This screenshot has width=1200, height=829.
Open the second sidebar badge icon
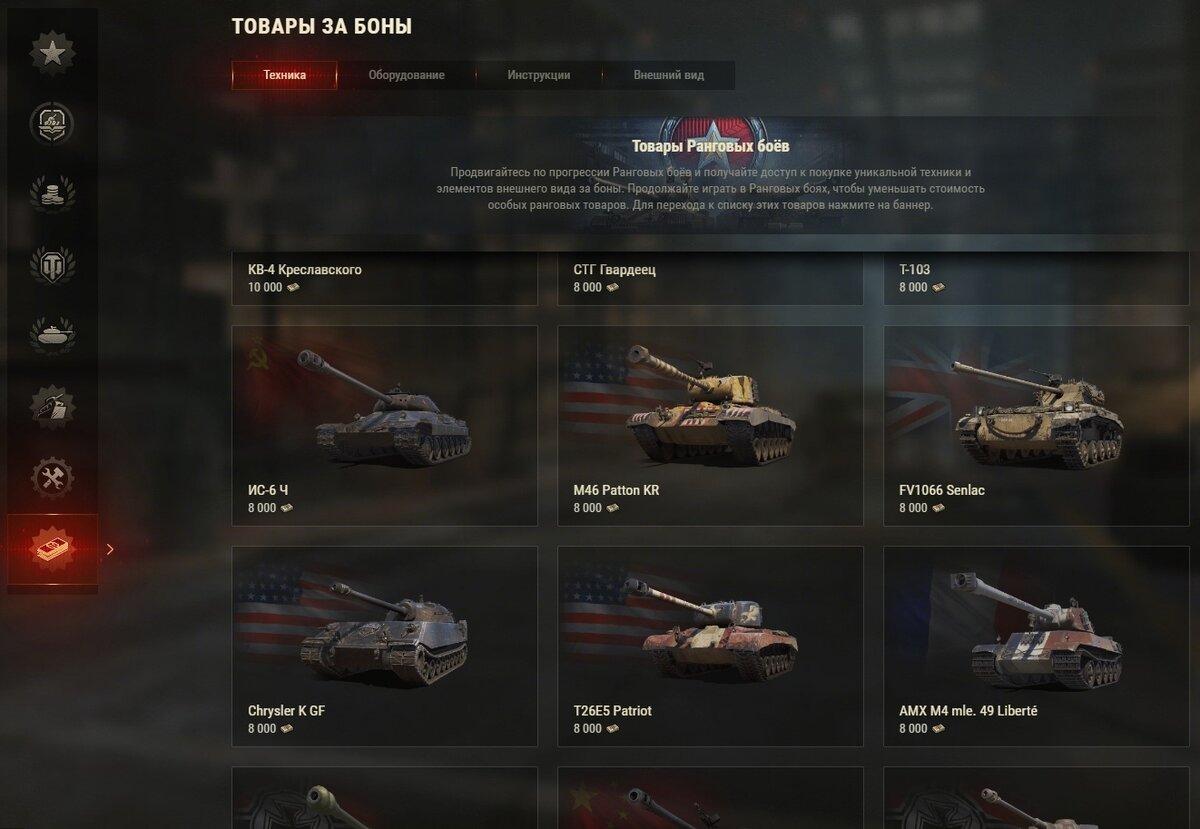pyautogui.click(x=52, y=123)
